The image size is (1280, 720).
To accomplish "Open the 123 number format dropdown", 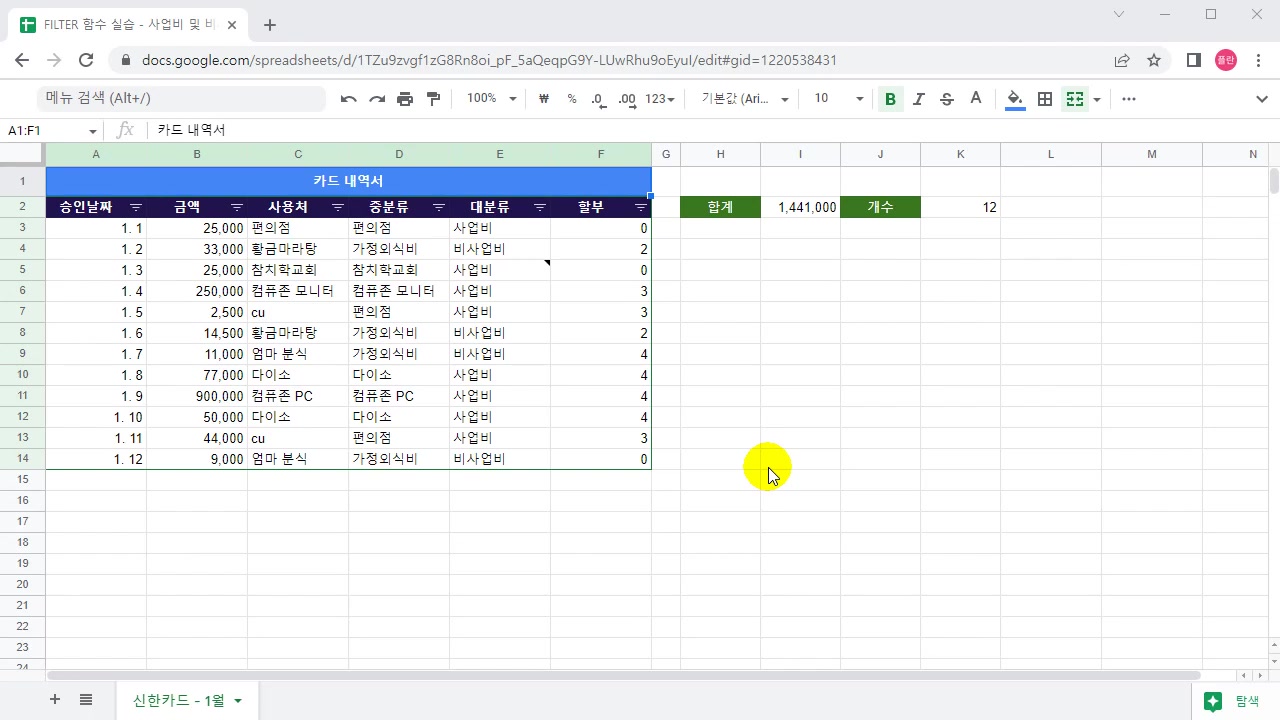I will tap(658, 99).
